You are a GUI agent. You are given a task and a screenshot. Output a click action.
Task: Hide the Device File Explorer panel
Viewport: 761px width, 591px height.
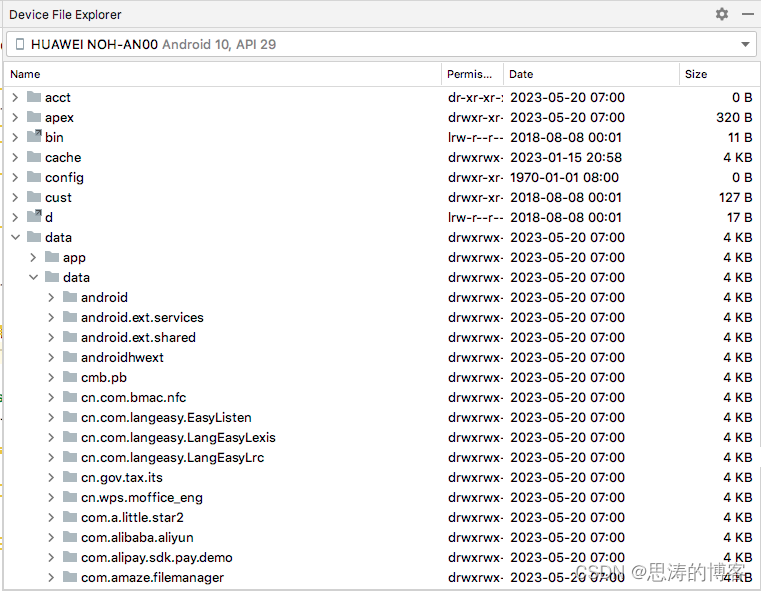tap(747, 15)
